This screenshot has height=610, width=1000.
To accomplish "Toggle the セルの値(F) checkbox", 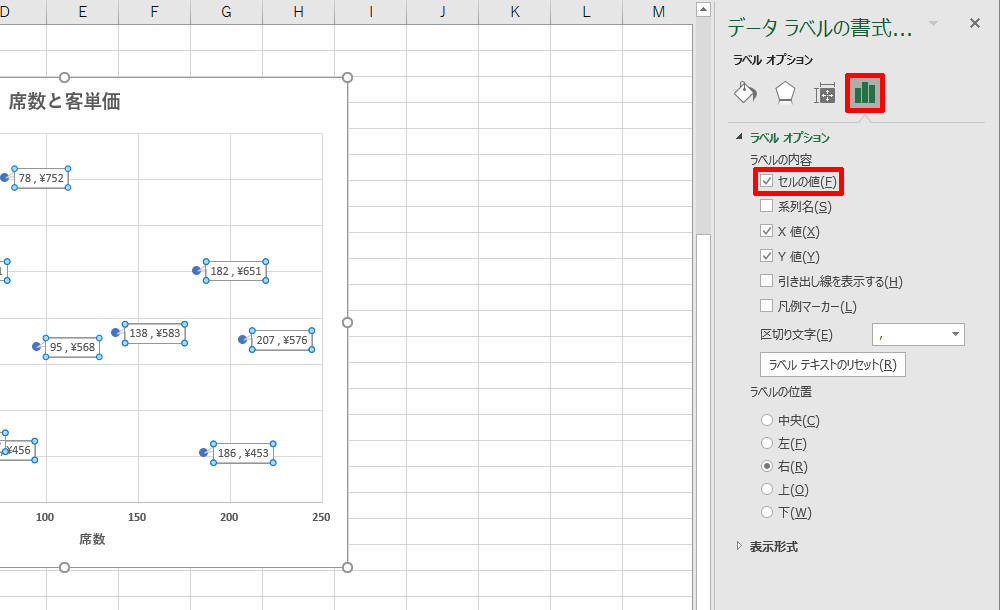I will point(767,181).
